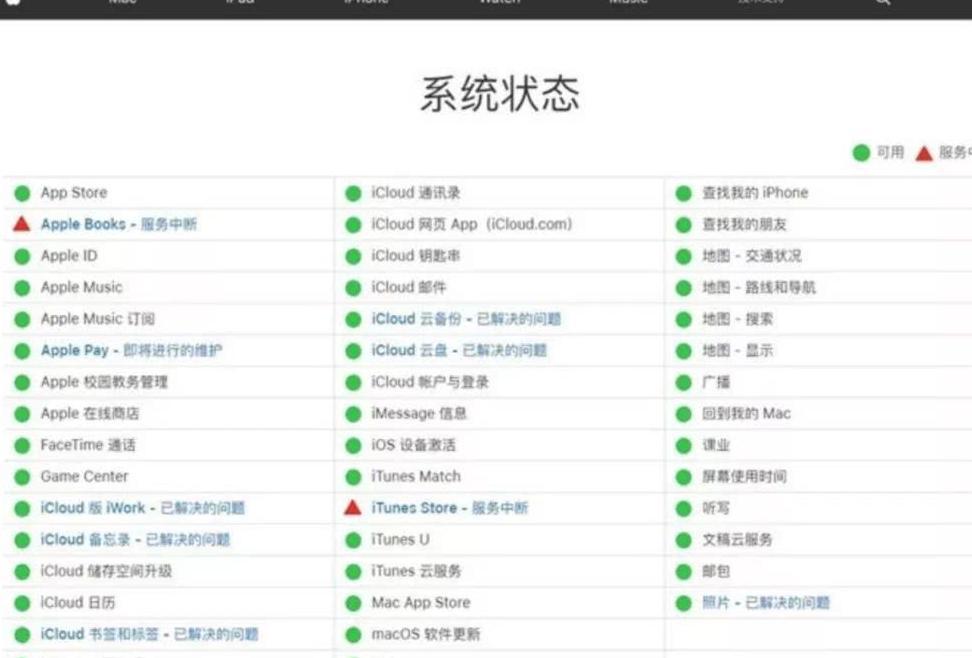Image resolution: width=972 pixels, height=658 pixels.
Task: Click the green dot beside Mac App Store
Action: coord(352,603)
